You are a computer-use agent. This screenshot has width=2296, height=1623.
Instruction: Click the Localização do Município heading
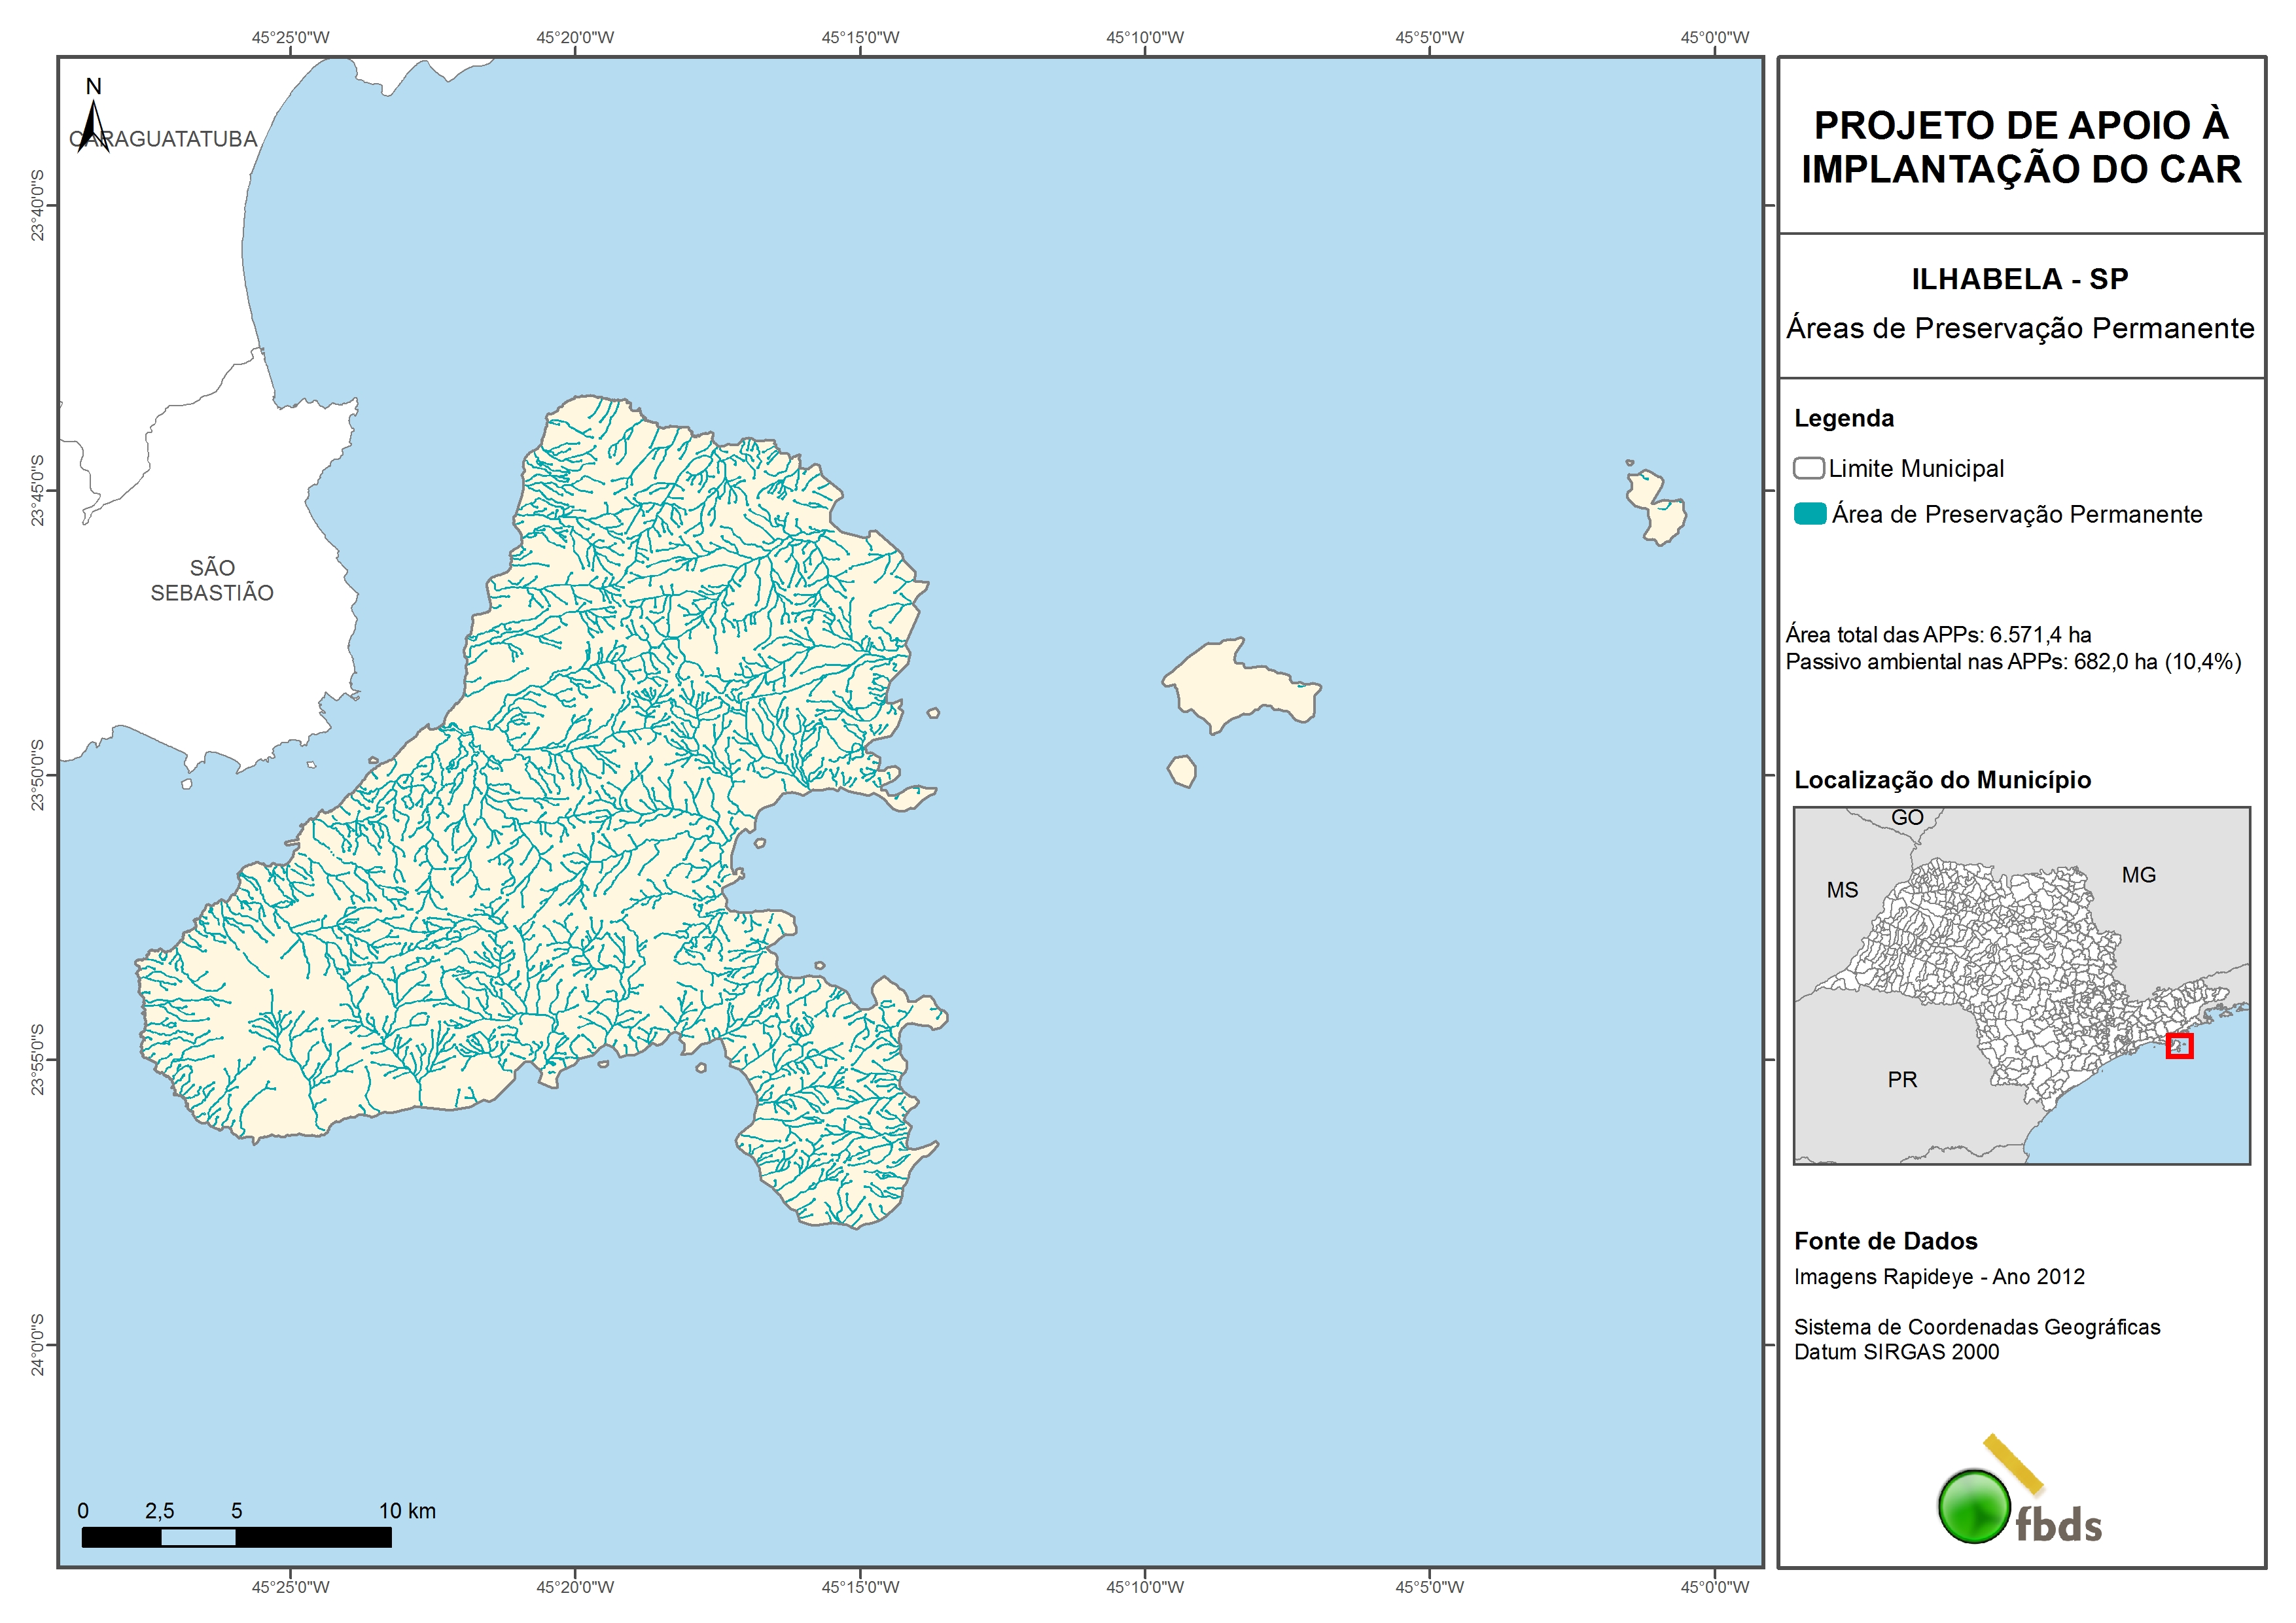point(1942,780)
